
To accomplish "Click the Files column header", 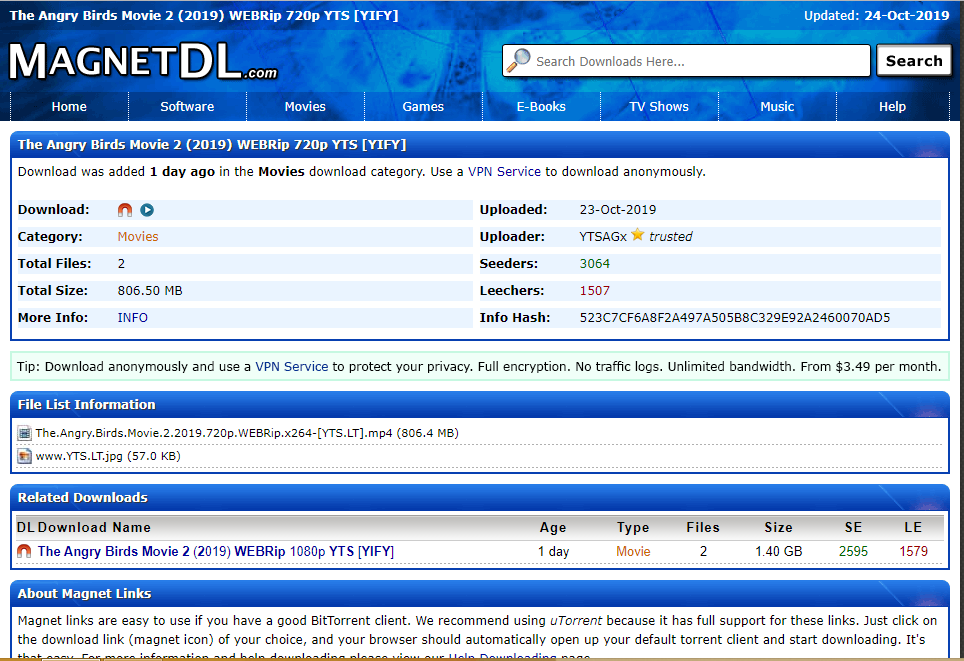I will click(x=703, y=528).
